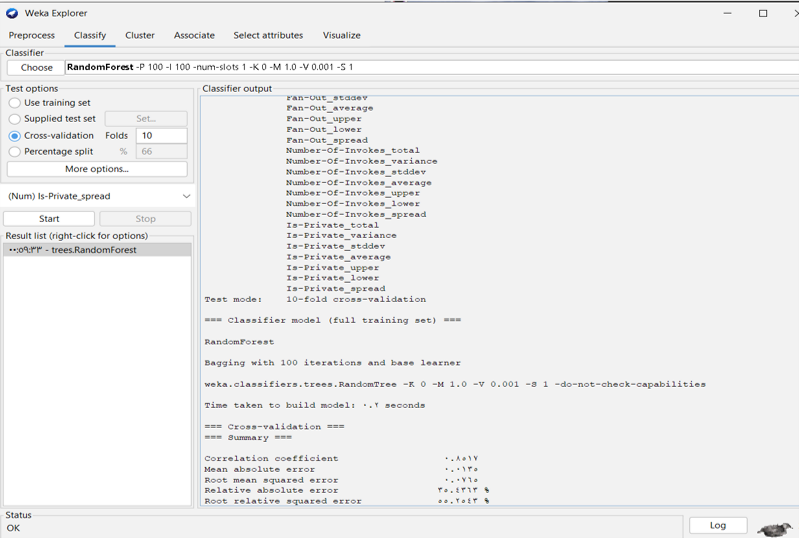Image resolution: width=799 pixels, height=538 pixels.
Task: Click the Is-Private_total line
Action: (x=332, y=225)
